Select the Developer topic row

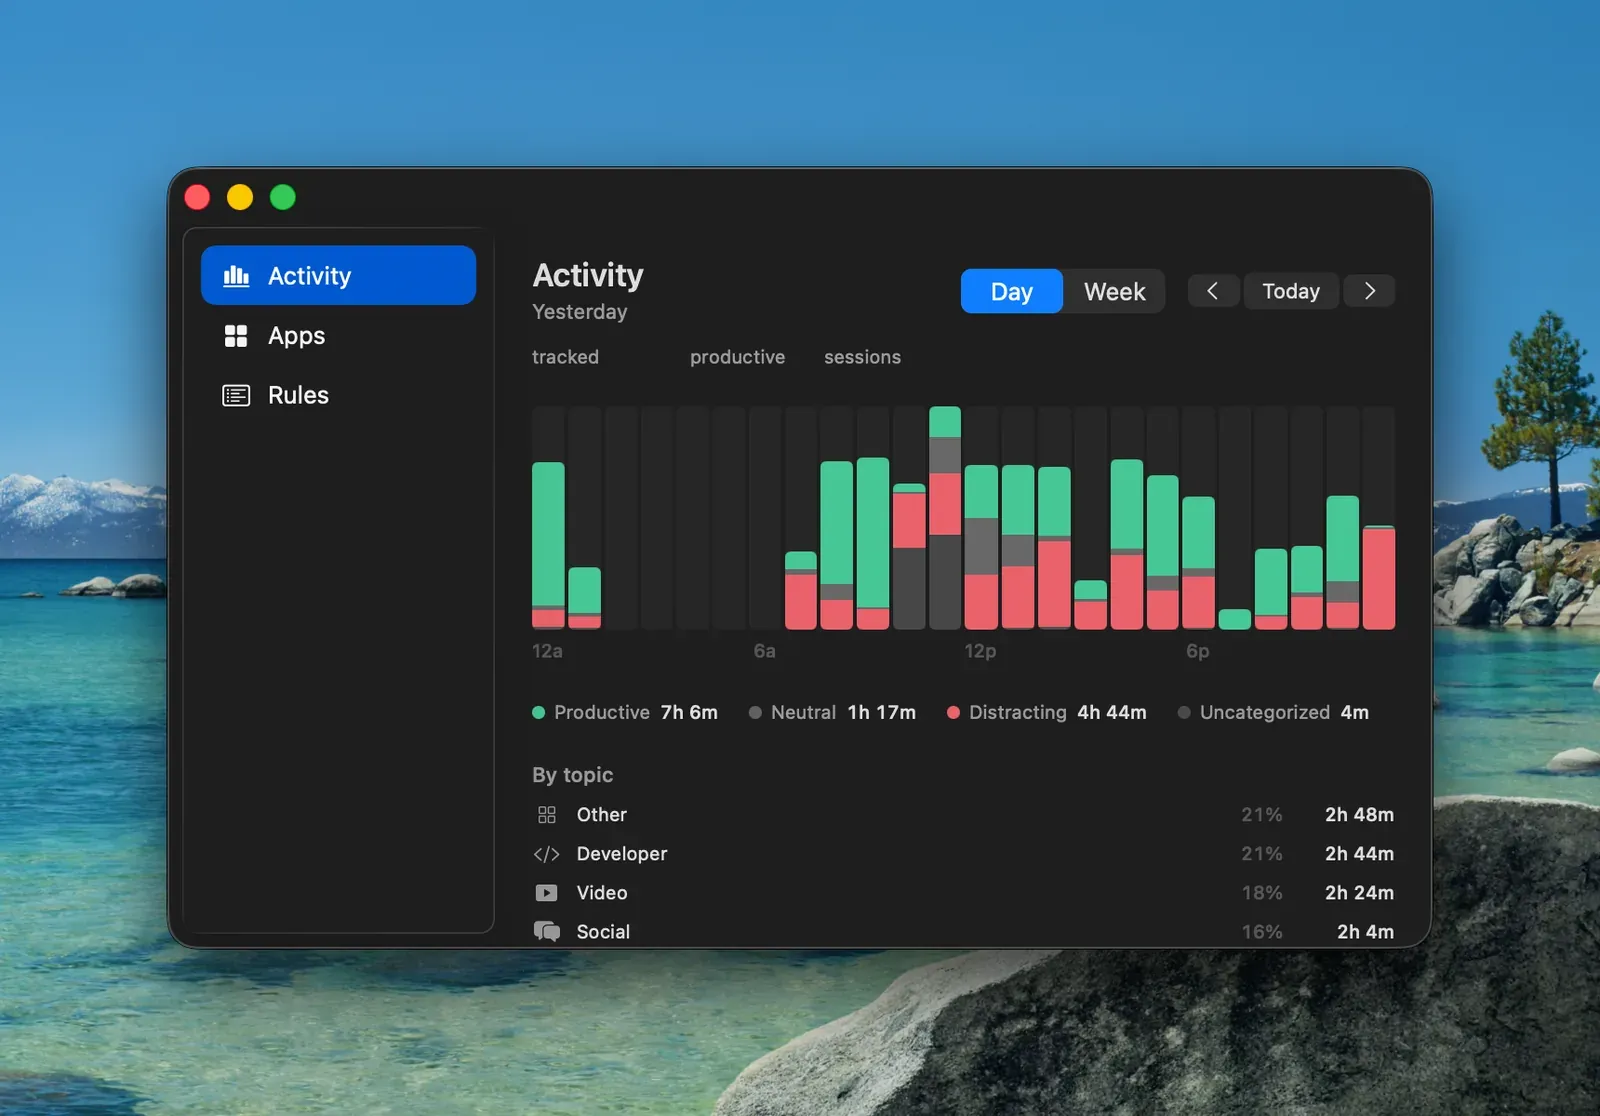[963, 854]
